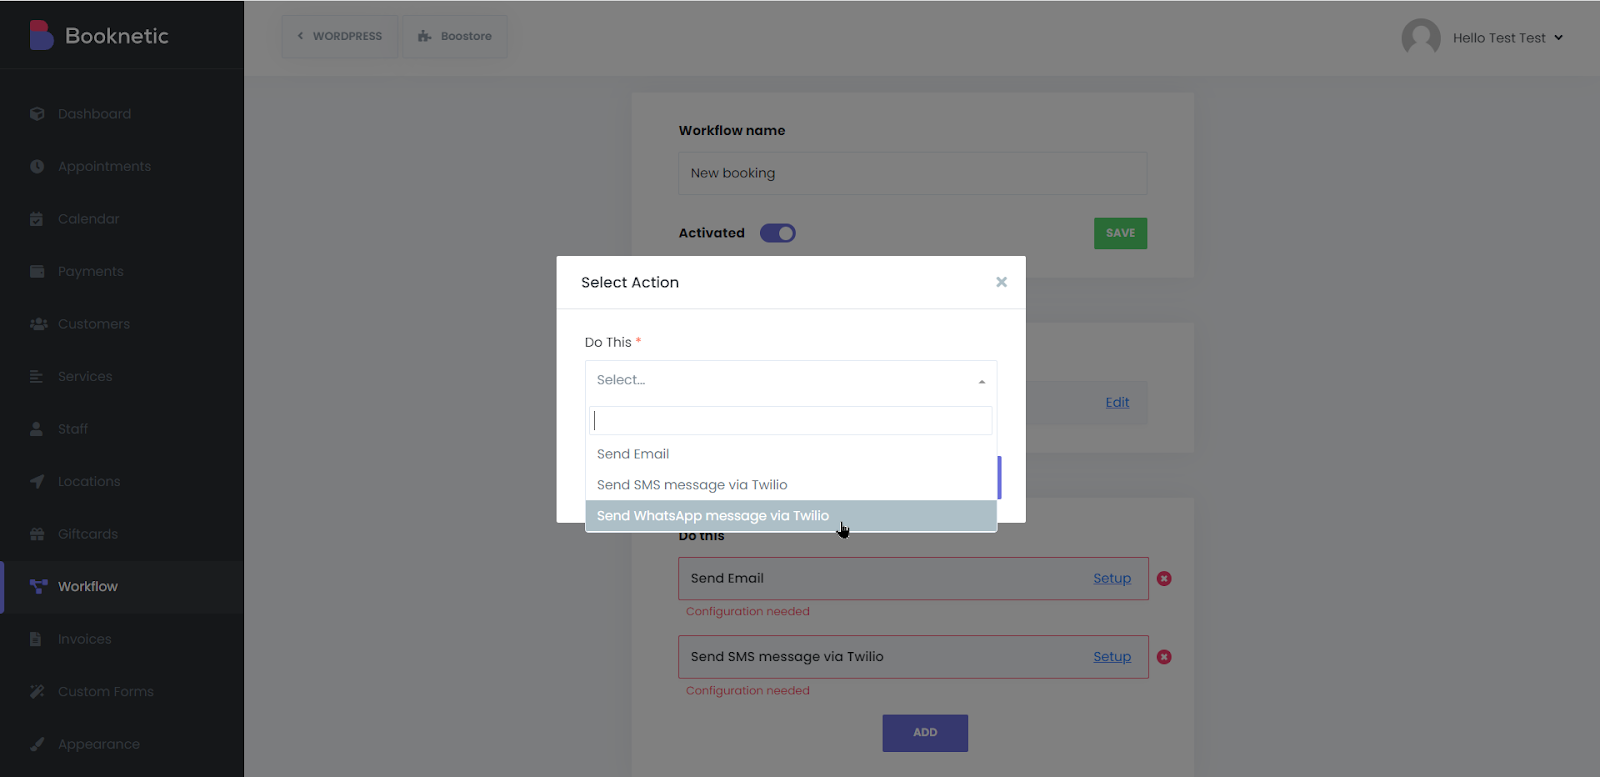Click the Appointments clock icon

(37, 166)
